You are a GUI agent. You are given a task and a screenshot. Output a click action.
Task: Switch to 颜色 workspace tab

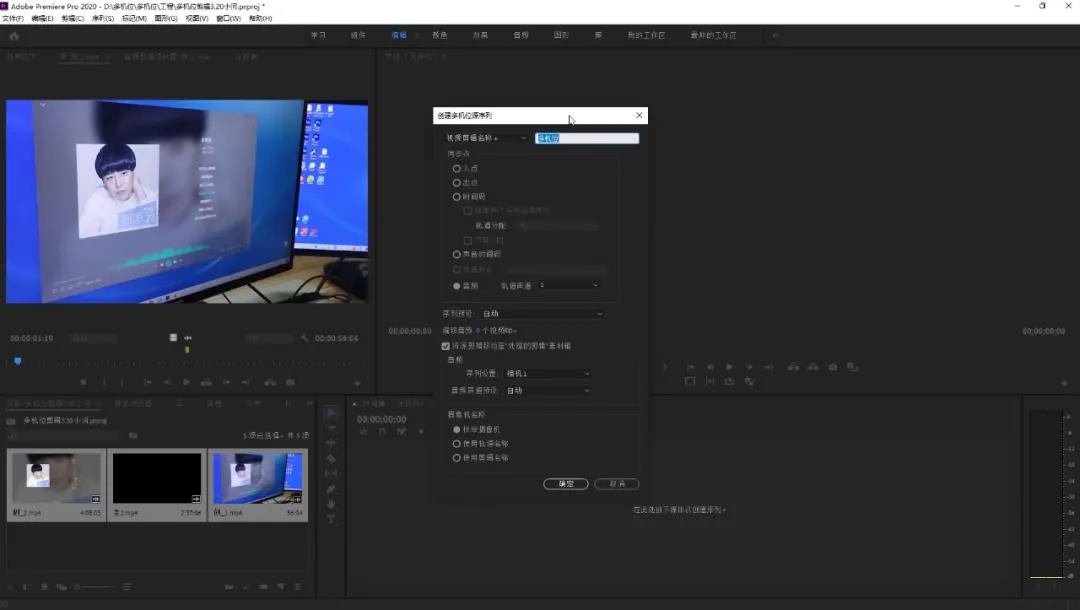point(439,35)
